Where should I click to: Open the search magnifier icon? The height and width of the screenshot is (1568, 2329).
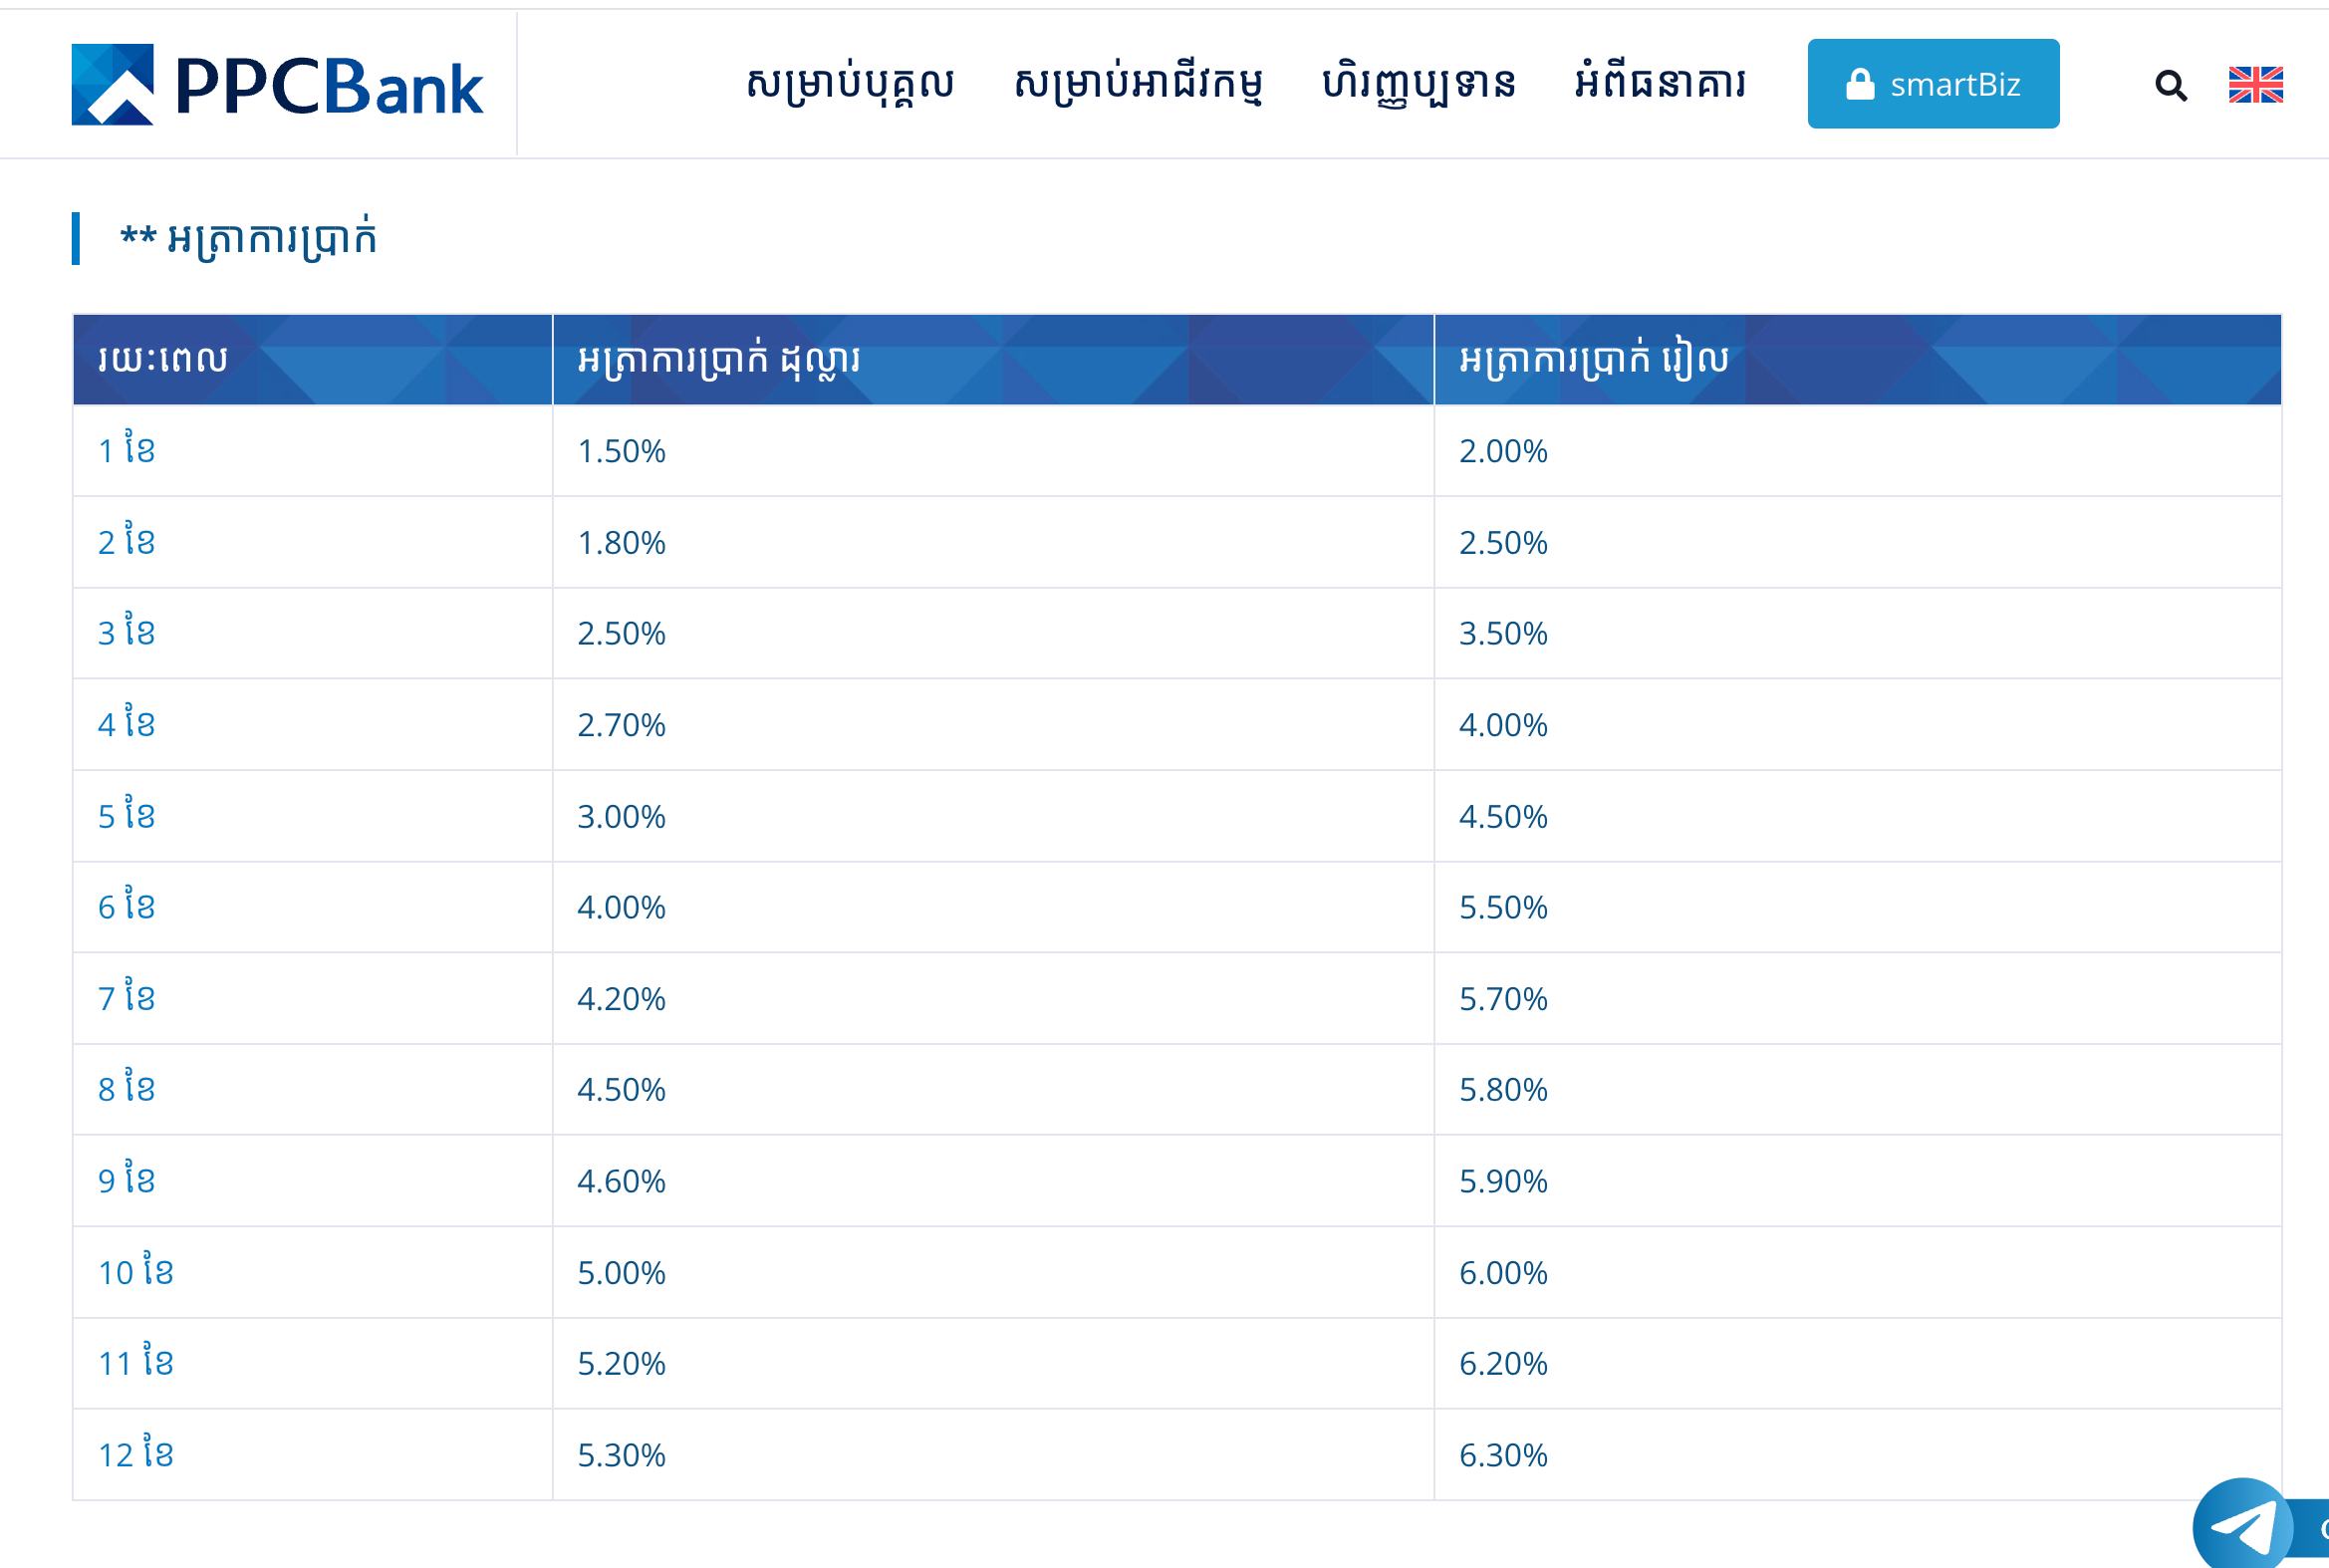click(x=2170, y=86)
